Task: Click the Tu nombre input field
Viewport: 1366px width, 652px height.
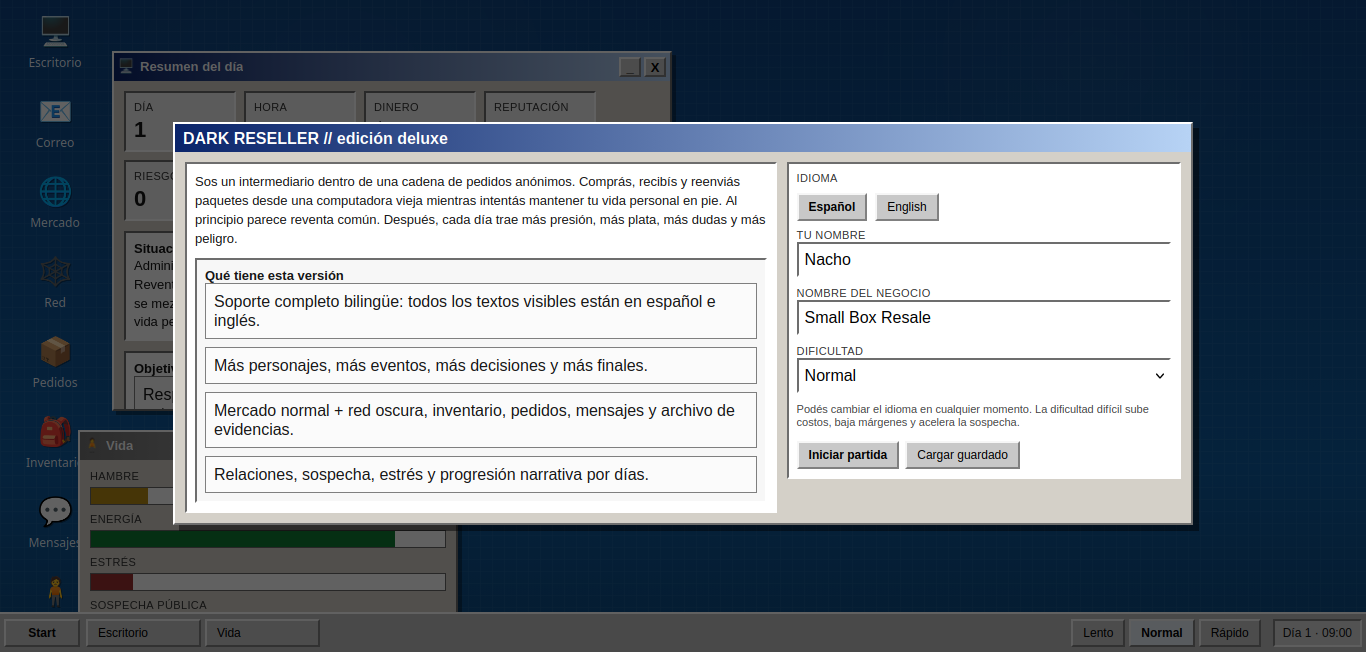Action: coord(984,259)
